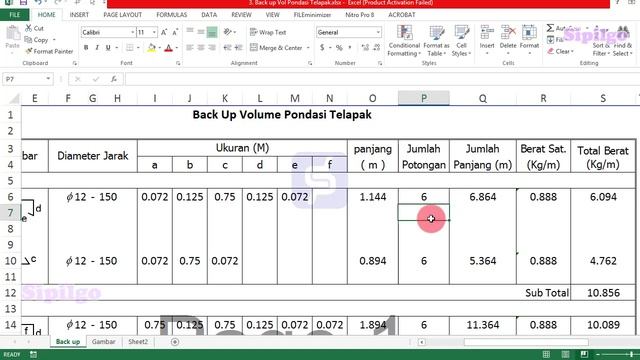640x360 pixels.
Task: Open the font size dropdown
Action: tap(154, 32)
